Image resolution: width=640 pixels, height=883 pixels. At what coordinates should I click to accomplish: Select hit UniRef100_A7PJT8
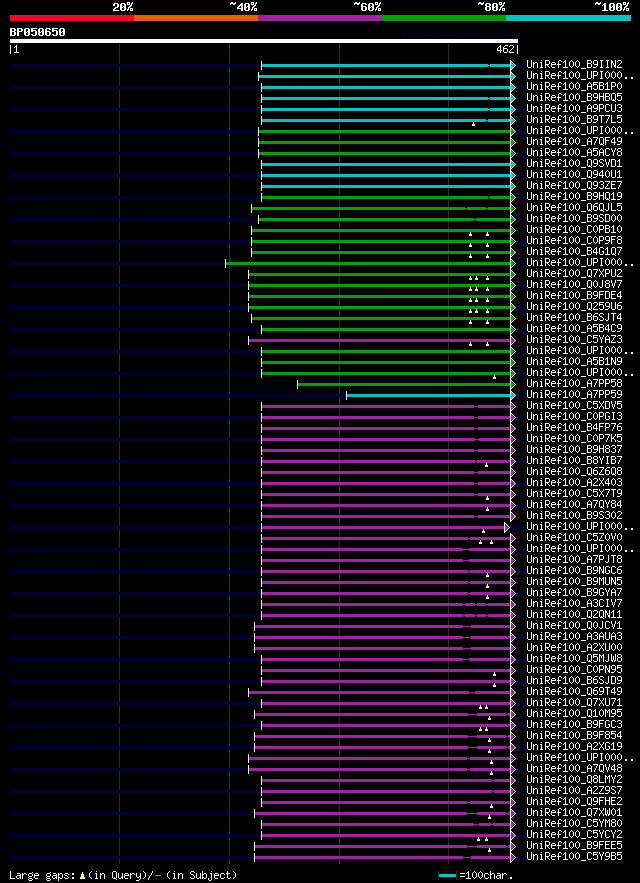tap(574, 560)
